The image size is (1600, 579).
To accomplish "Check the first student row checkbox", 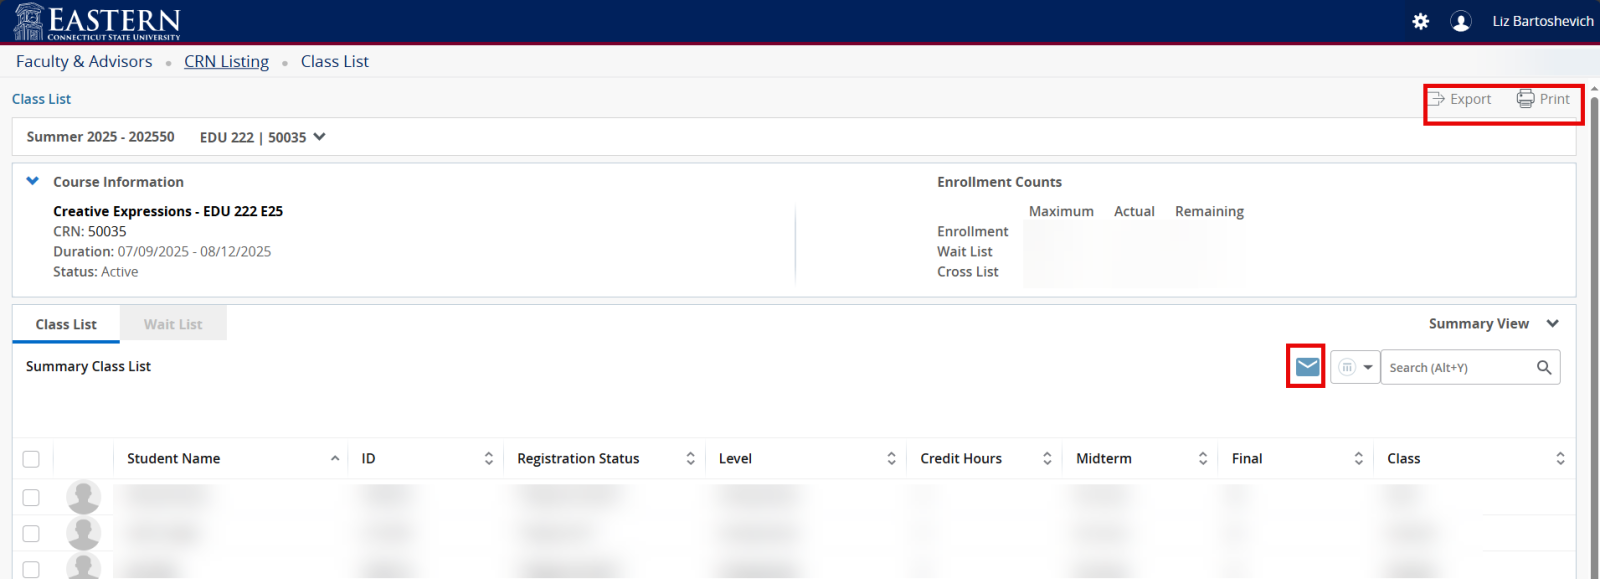I will tap(31, 497).
